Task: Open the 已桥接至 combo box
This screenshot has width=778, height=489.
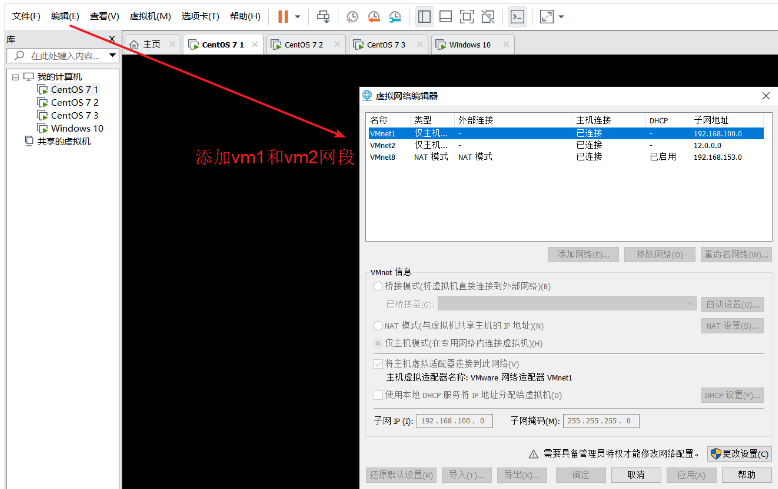Action: [567, 304]
